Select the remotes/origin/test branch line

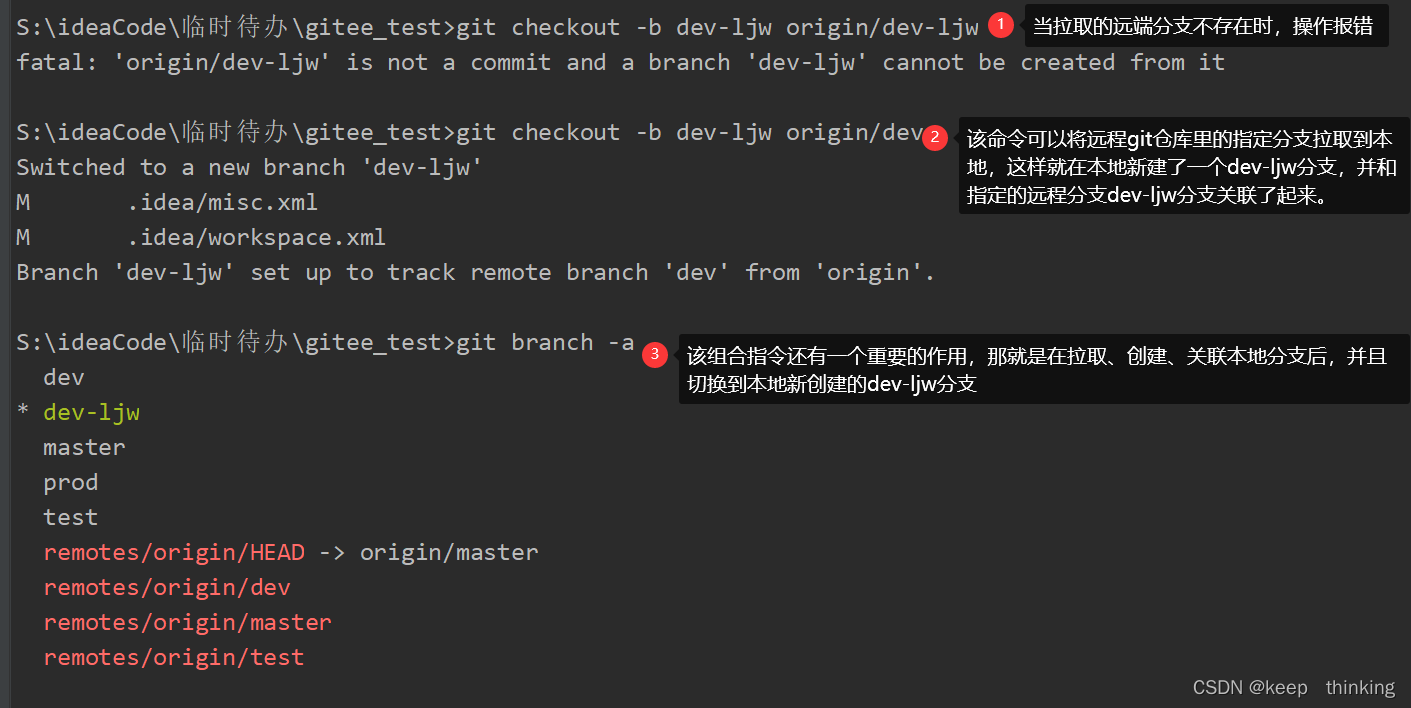[173, 658]
